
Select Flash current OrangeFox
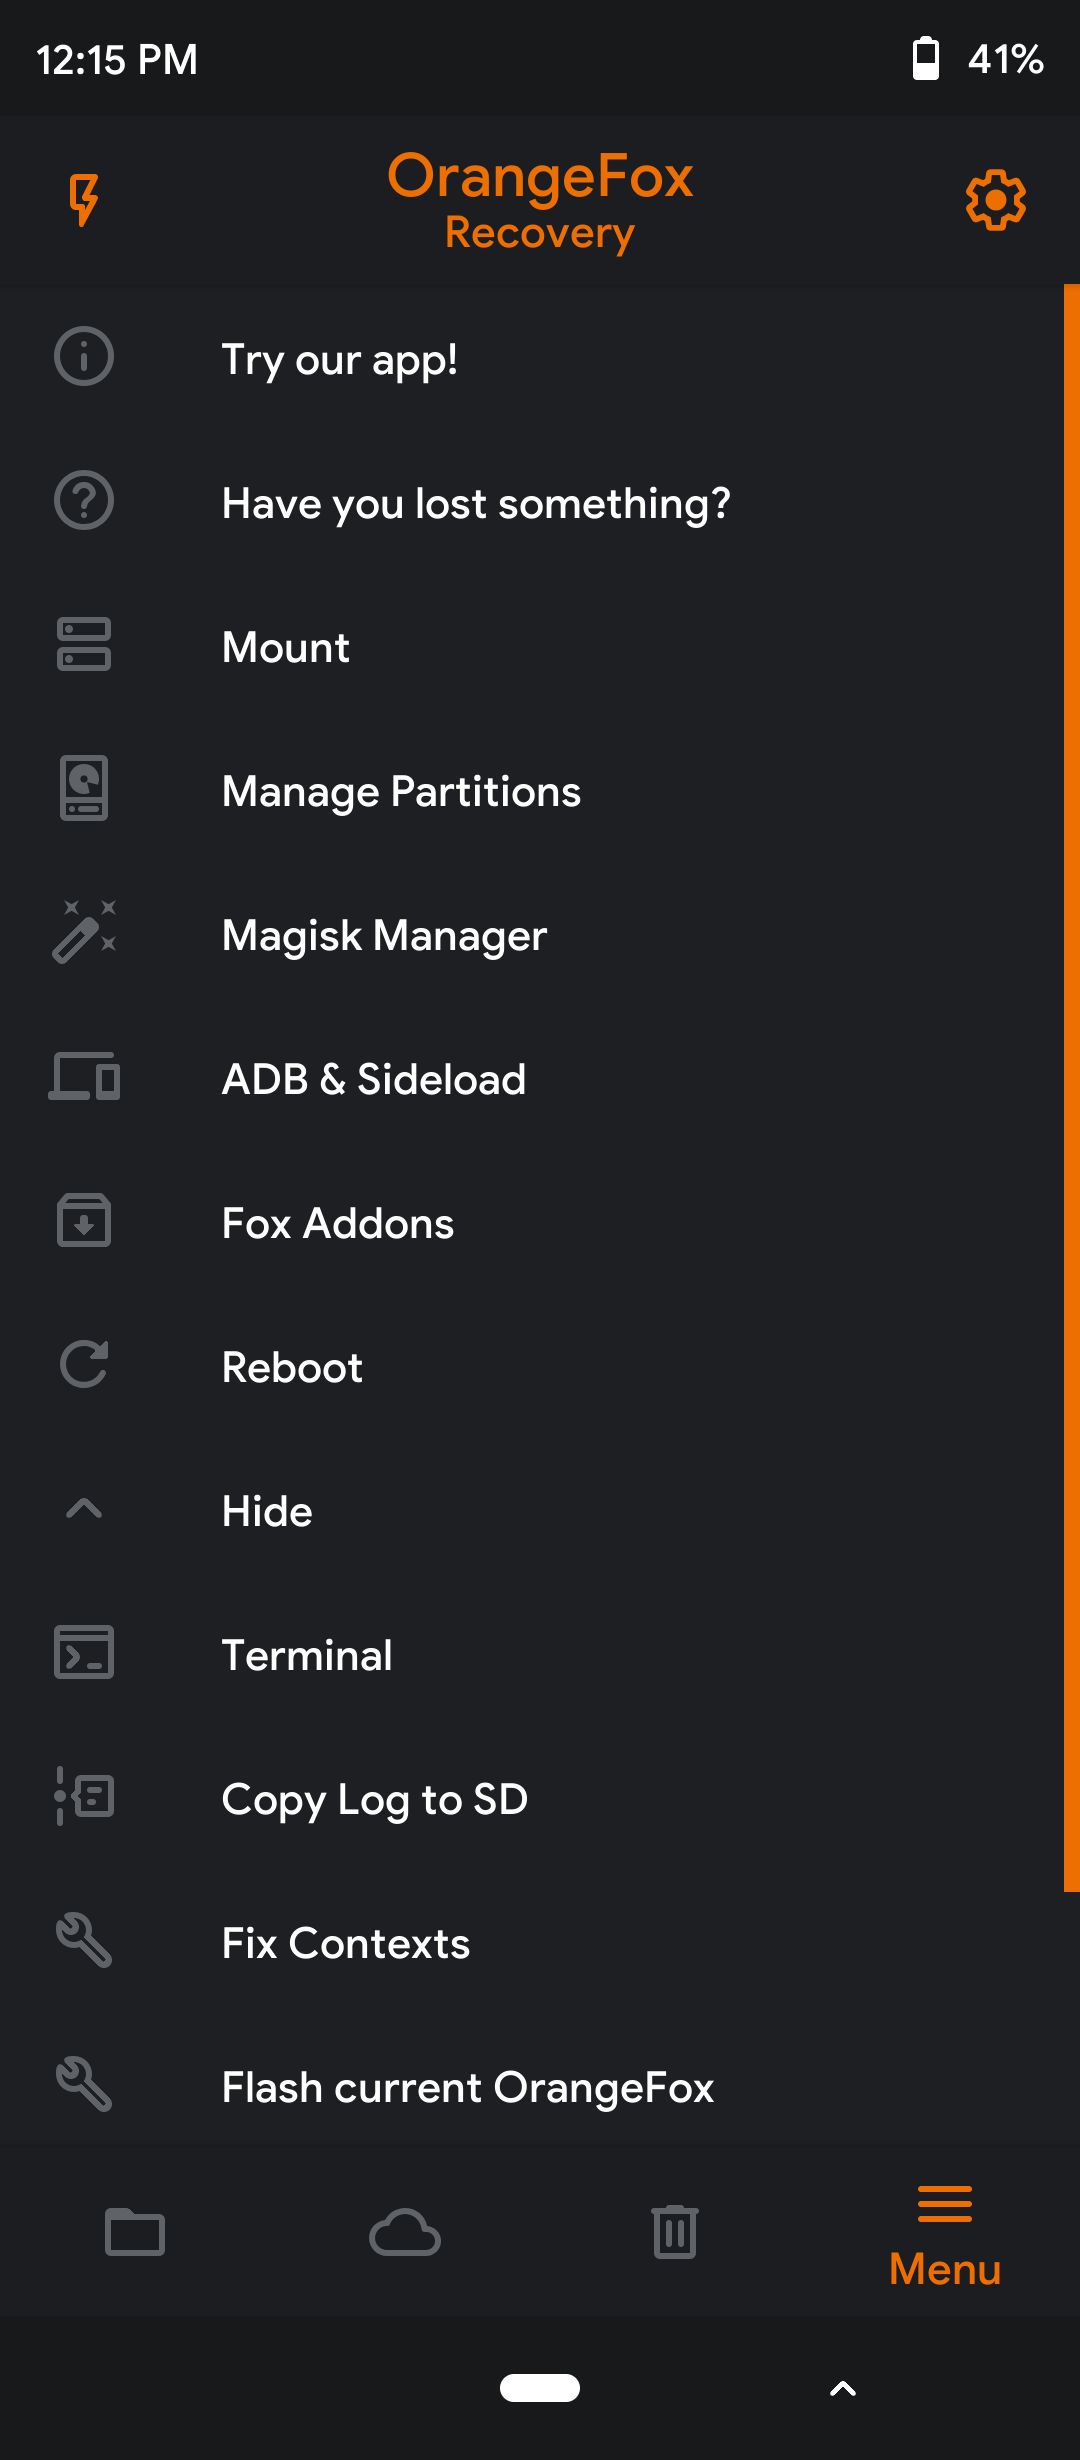(x=467, y=2087)
